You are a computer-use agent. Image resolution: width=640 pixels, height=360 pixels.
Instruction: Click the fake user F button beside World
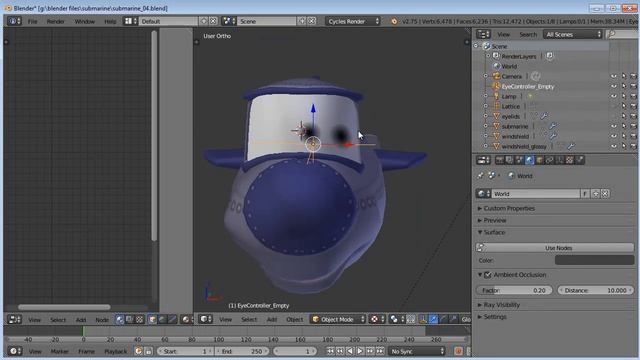click(585, 194)
